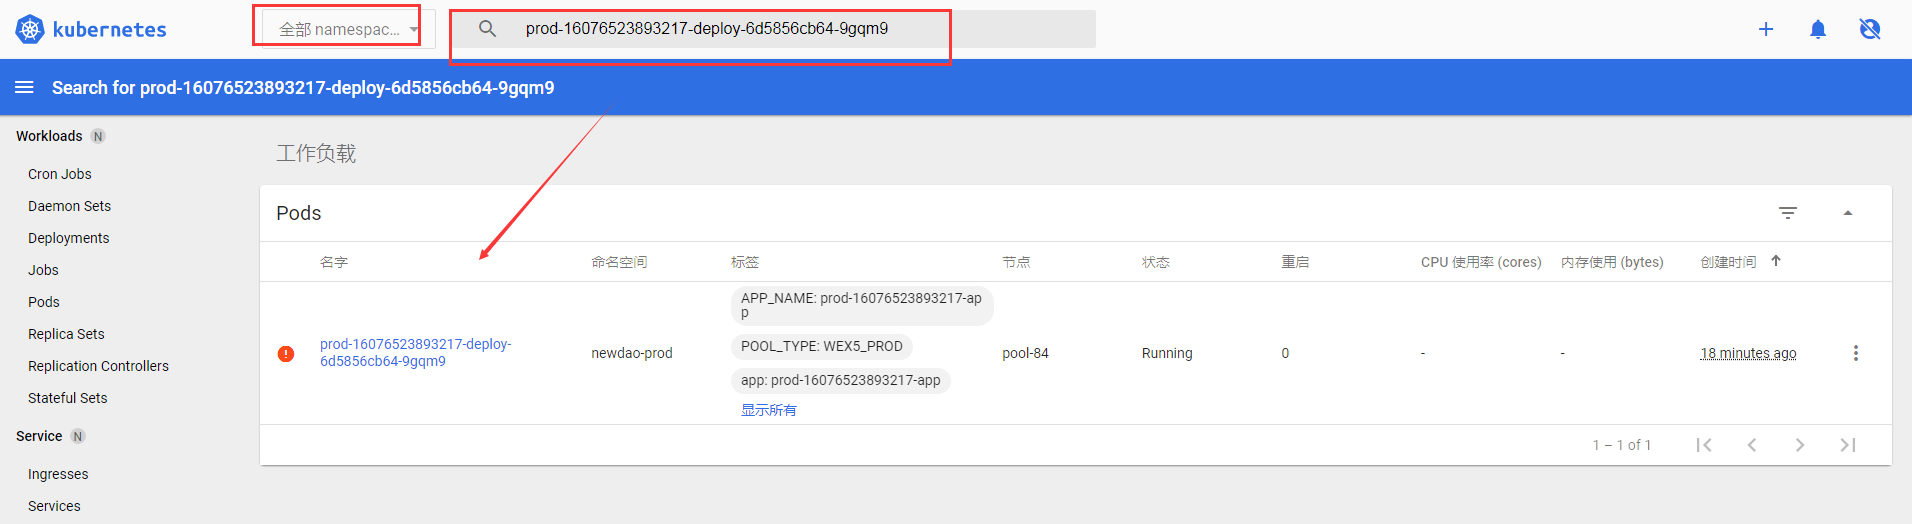Toggle the hamburger navigation menu
Viewport: 1912px width, 524px height.
[24, 88]
